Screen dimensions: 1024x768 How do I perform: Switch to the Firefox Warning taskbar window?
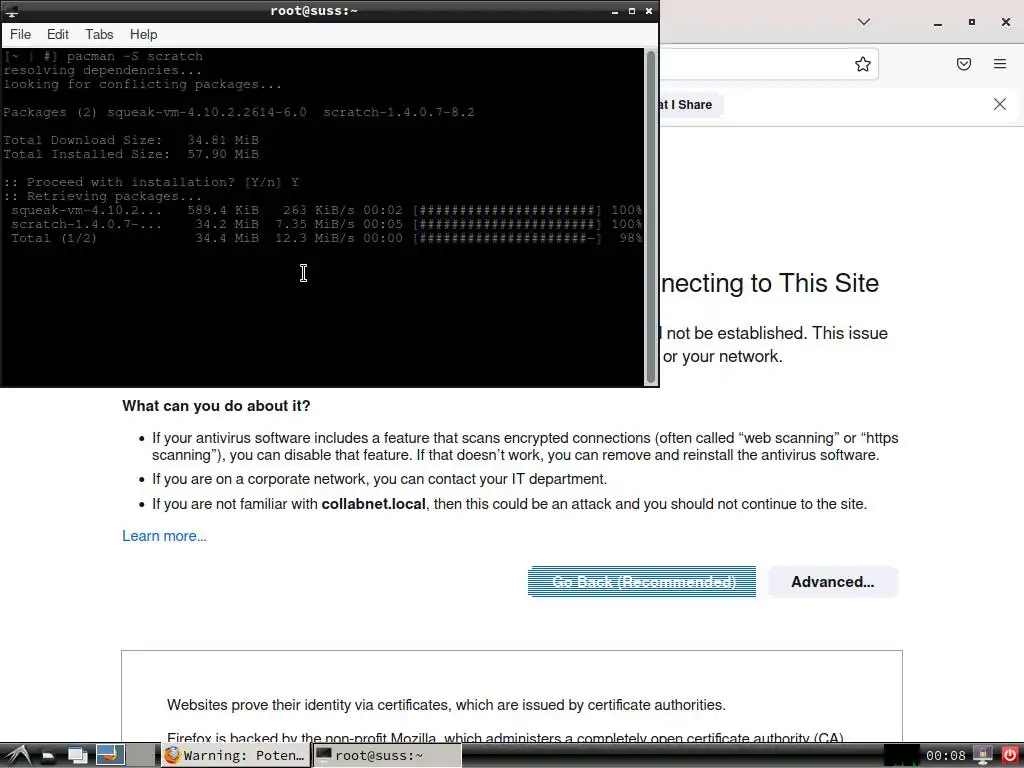[x=235, y=756]
